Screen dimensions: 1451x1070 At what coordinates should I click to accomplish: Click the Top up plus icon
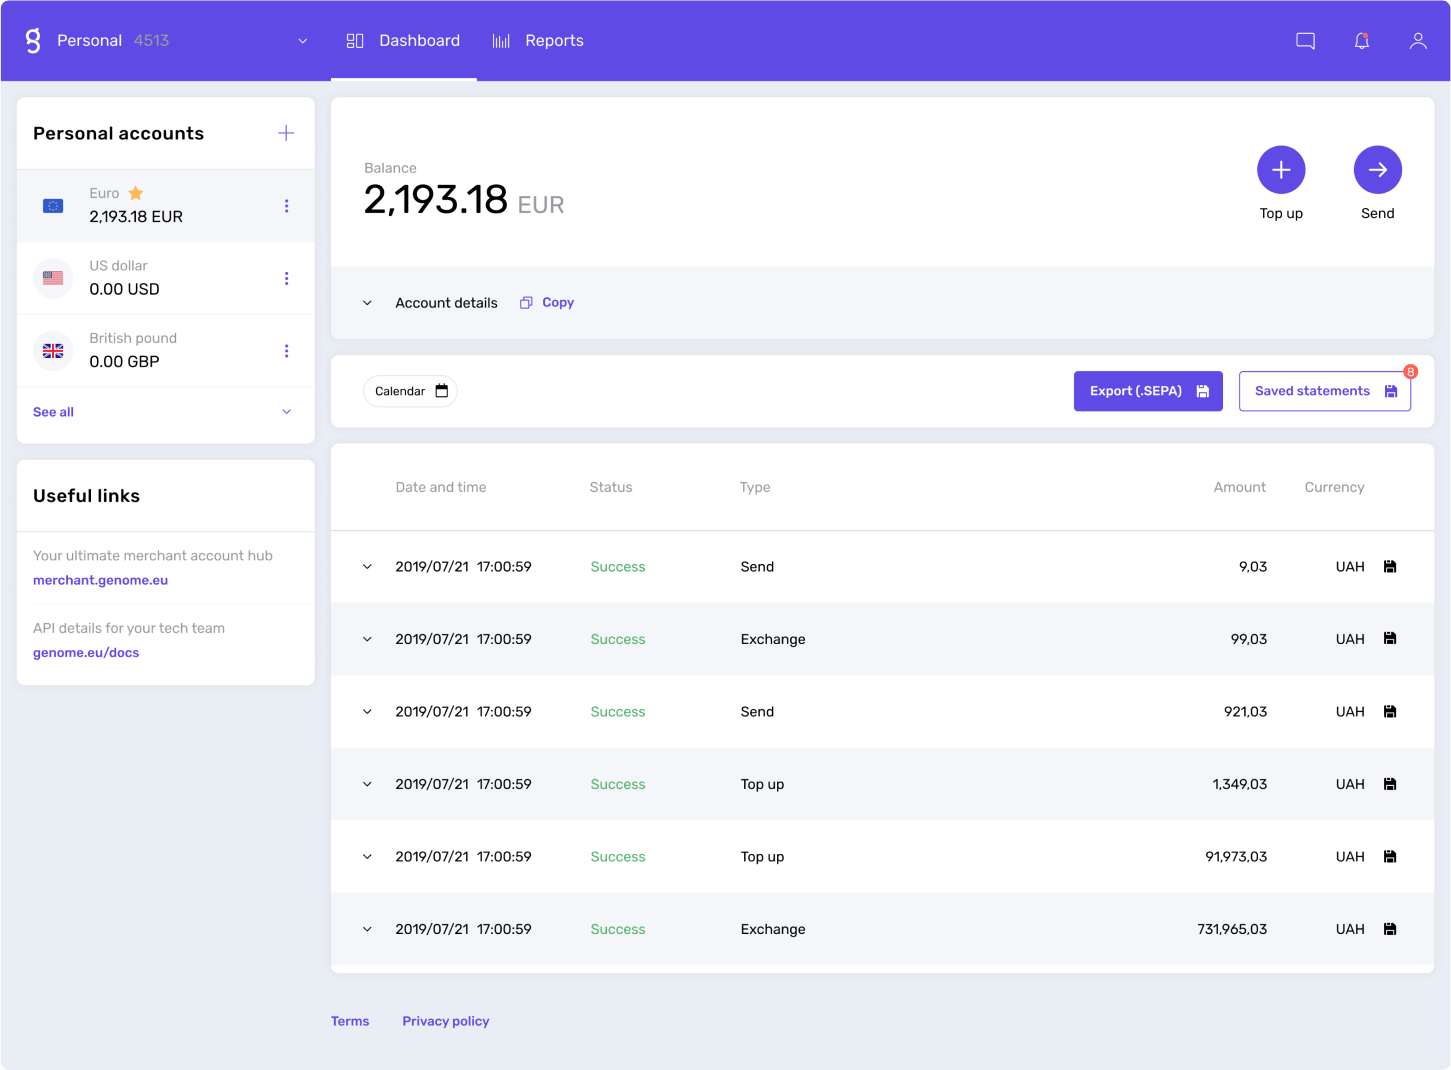click(x=1281, y=170)
